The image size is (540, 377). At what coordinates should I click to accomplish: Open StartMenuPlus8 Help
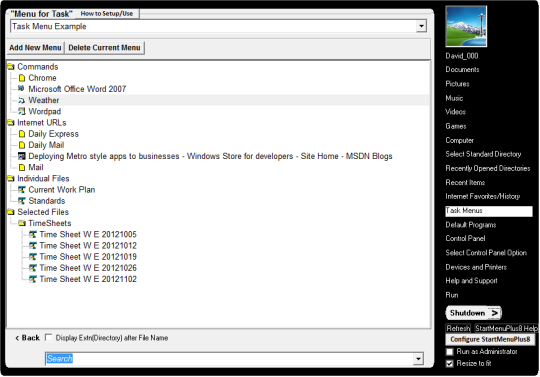click(x=506, y=328)
